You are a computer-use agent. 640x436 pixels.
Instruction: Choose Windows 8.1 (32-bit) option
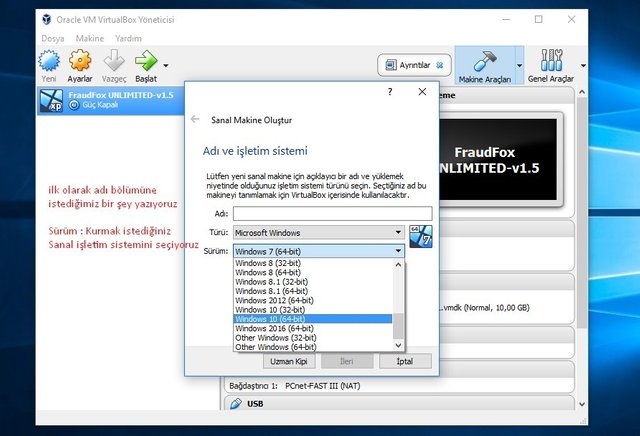(x=313, y=282)
